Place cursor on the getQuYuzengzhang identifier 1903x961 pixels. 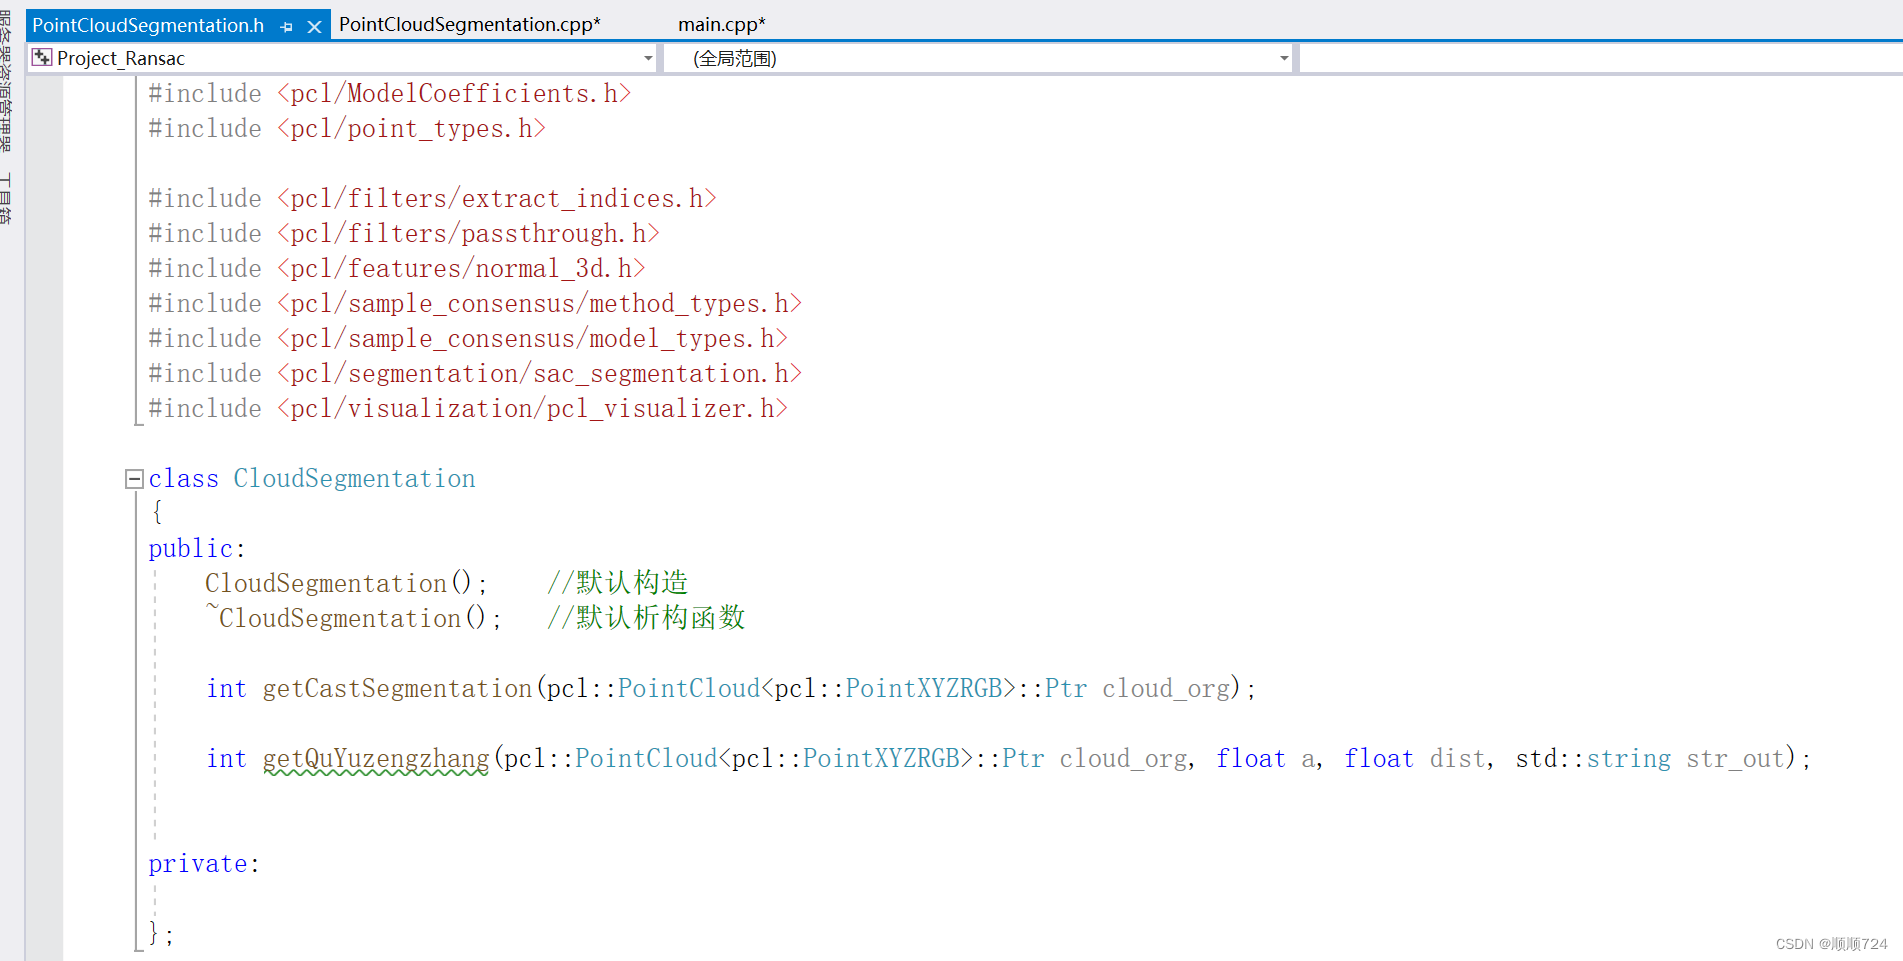[375, 758]
